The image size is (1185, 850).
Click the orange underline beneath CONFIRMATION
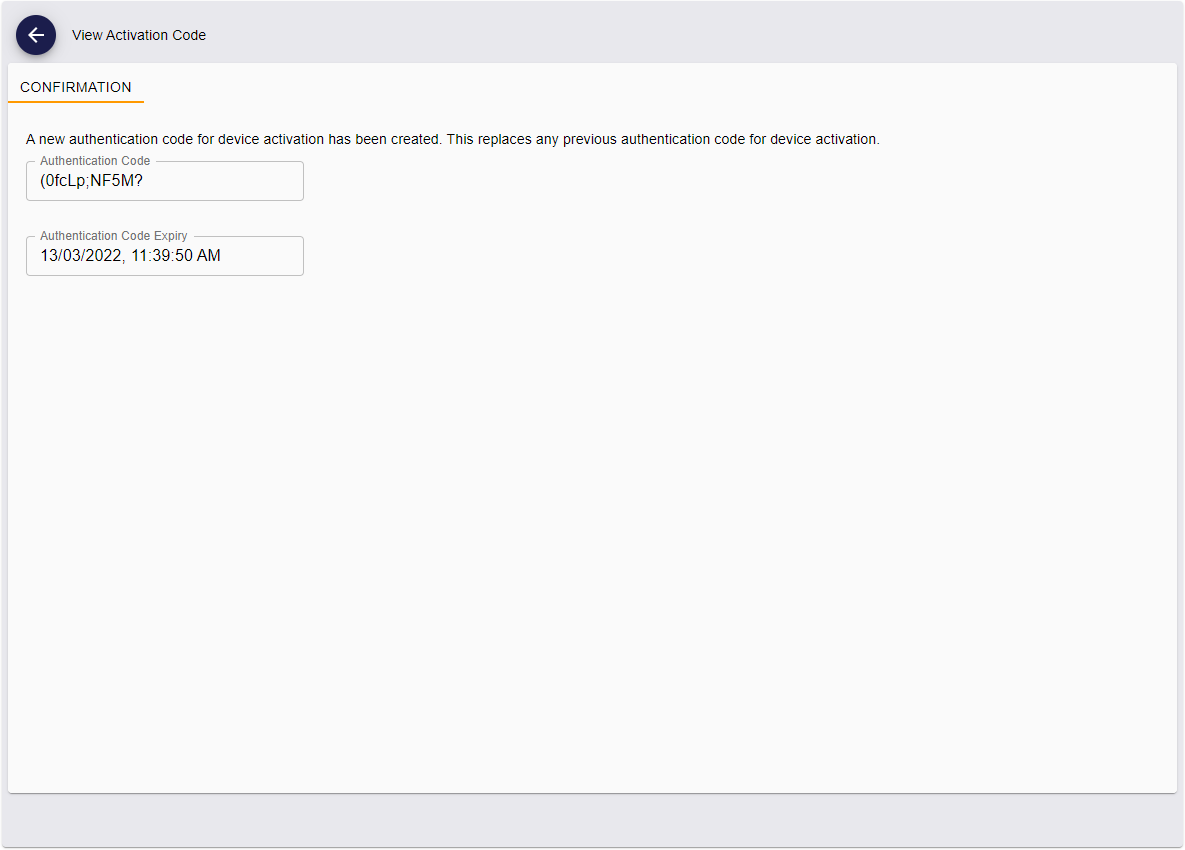(76, 102)
